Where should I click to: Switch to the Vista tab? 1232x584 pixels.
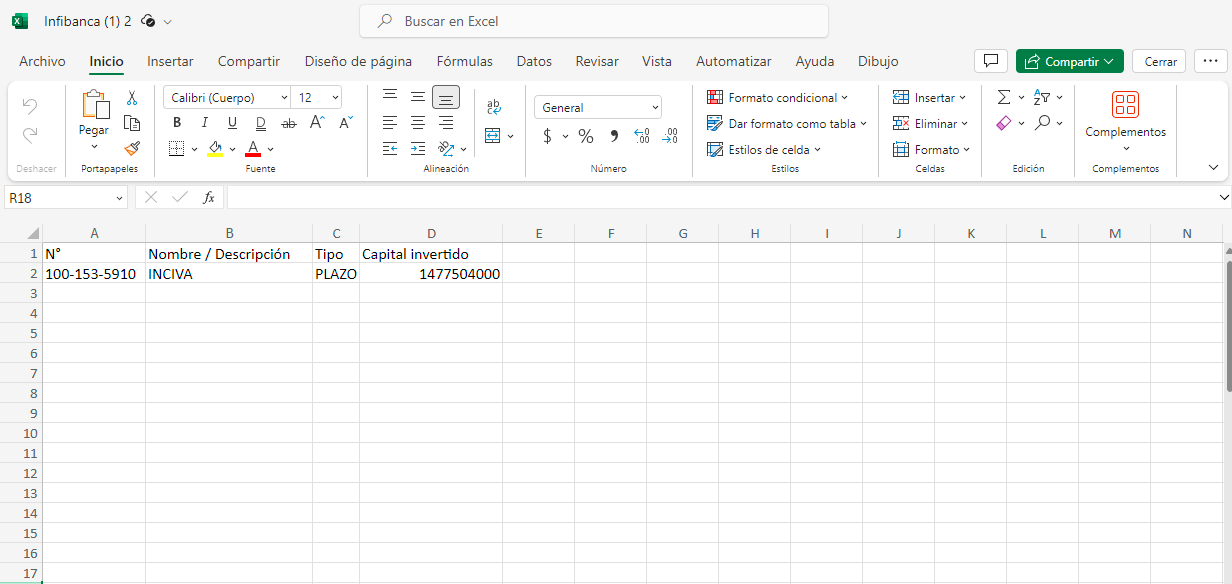point(657,61)
